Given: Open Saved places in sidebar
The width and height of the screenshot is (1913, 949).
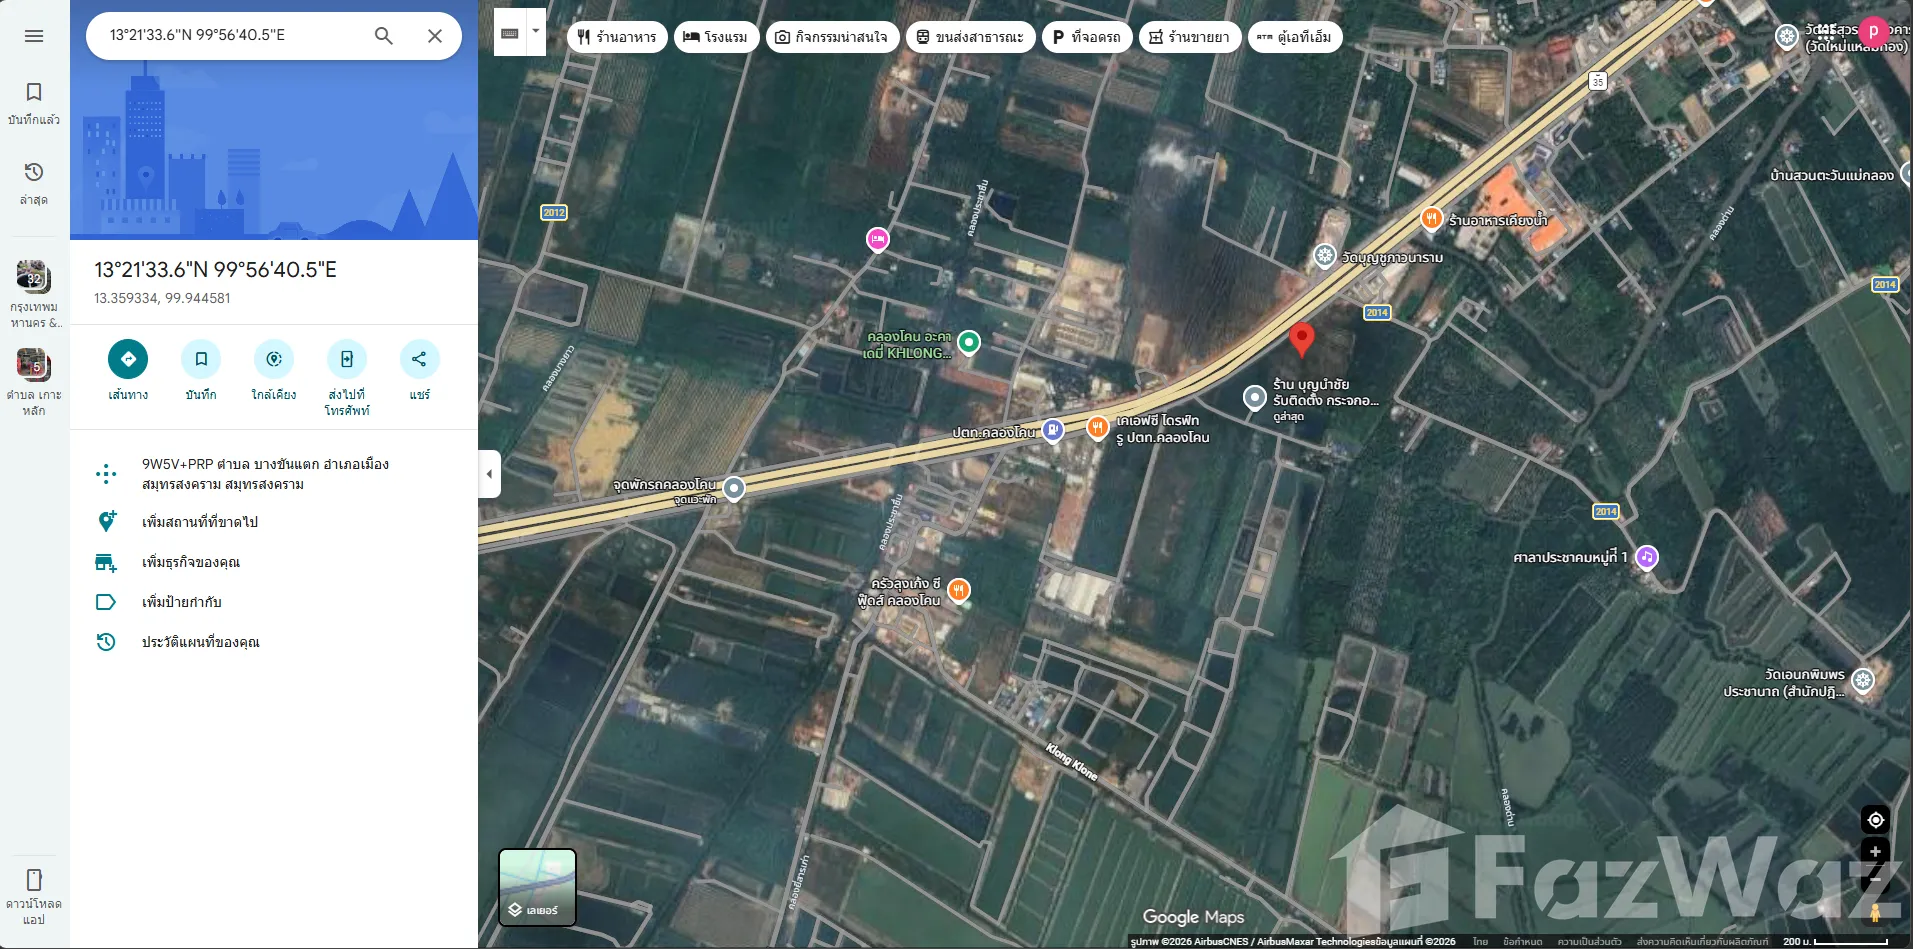Looking at the screenshot, I should pos(34,103).
